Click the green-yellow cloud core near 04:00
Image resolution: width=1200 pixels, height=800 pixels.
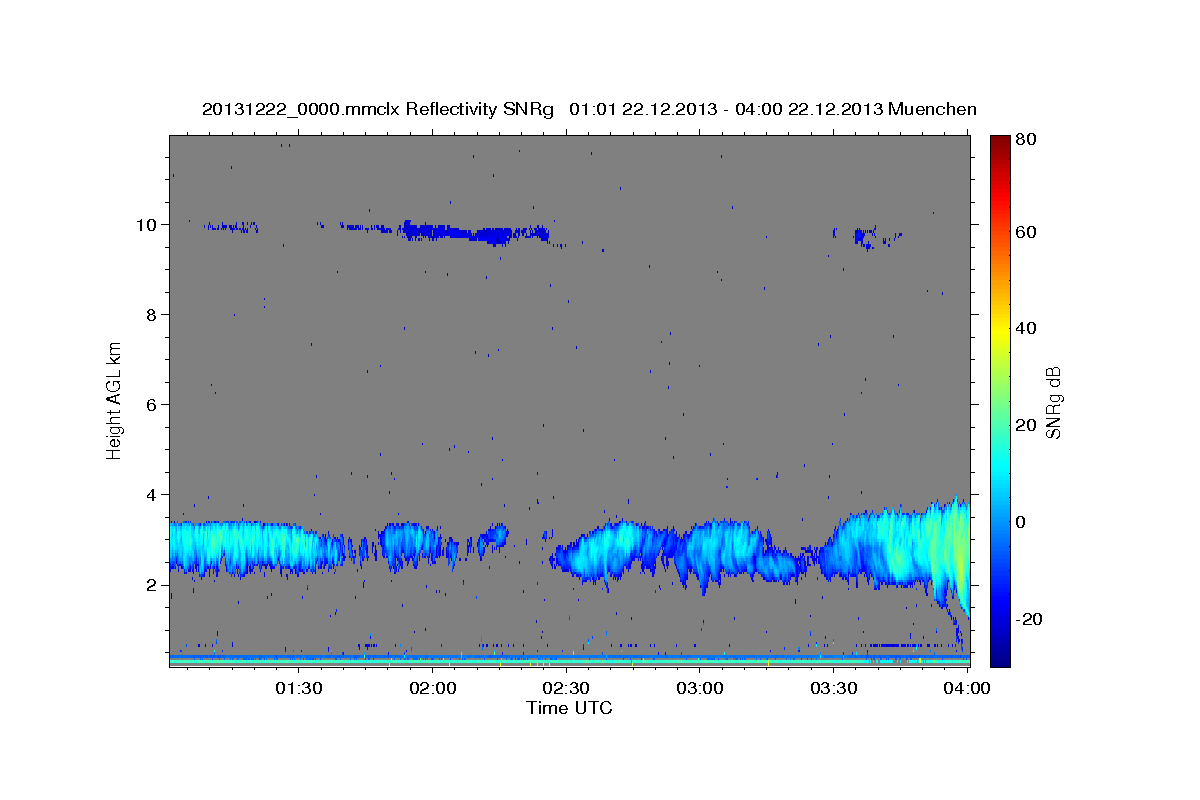960,550
